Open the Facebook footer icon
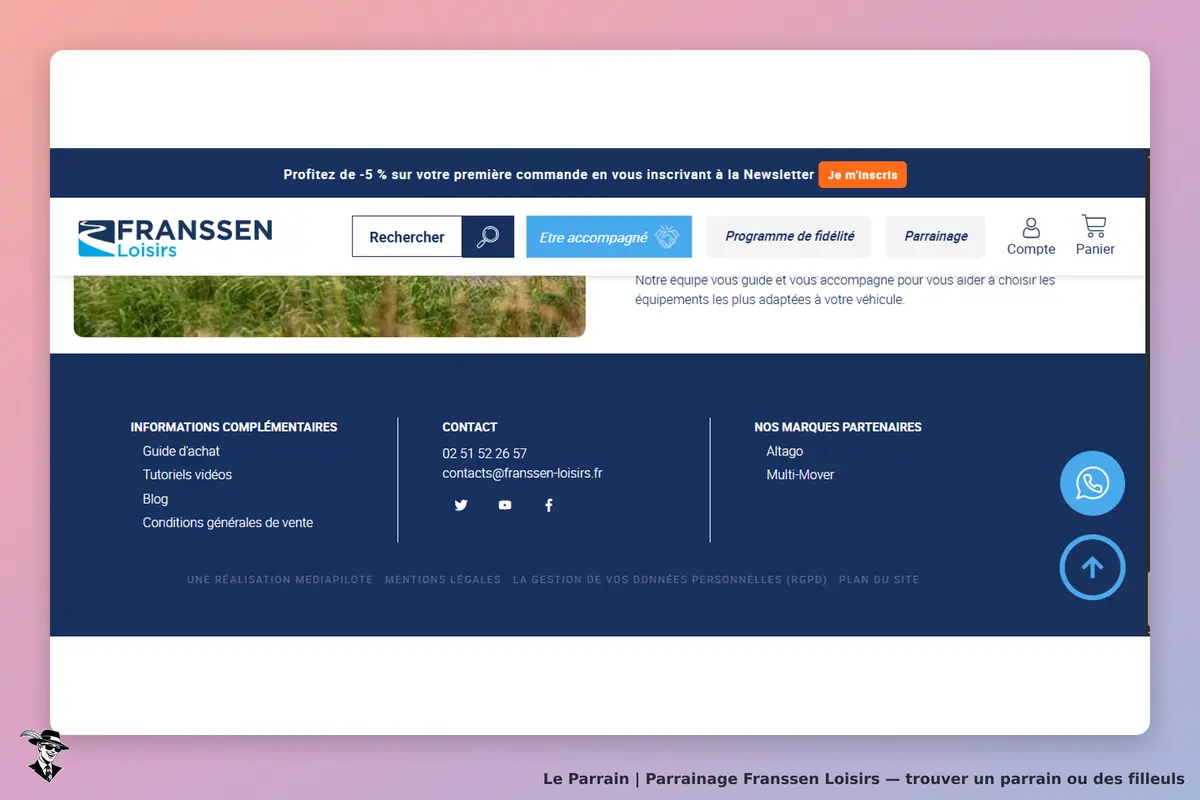This screenshot has width=1200, height=800. pyautogui.click(x=548, y=505)
